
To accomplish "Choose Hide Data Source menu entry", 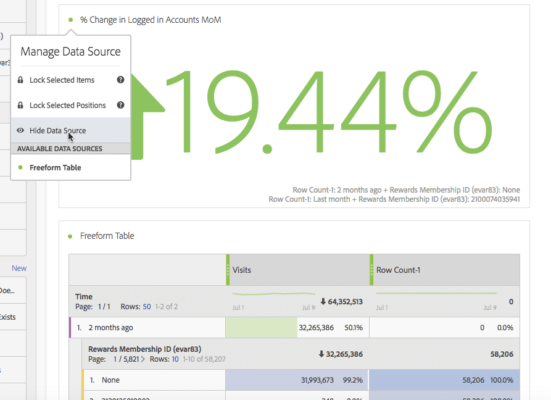I will coord(71,130).
